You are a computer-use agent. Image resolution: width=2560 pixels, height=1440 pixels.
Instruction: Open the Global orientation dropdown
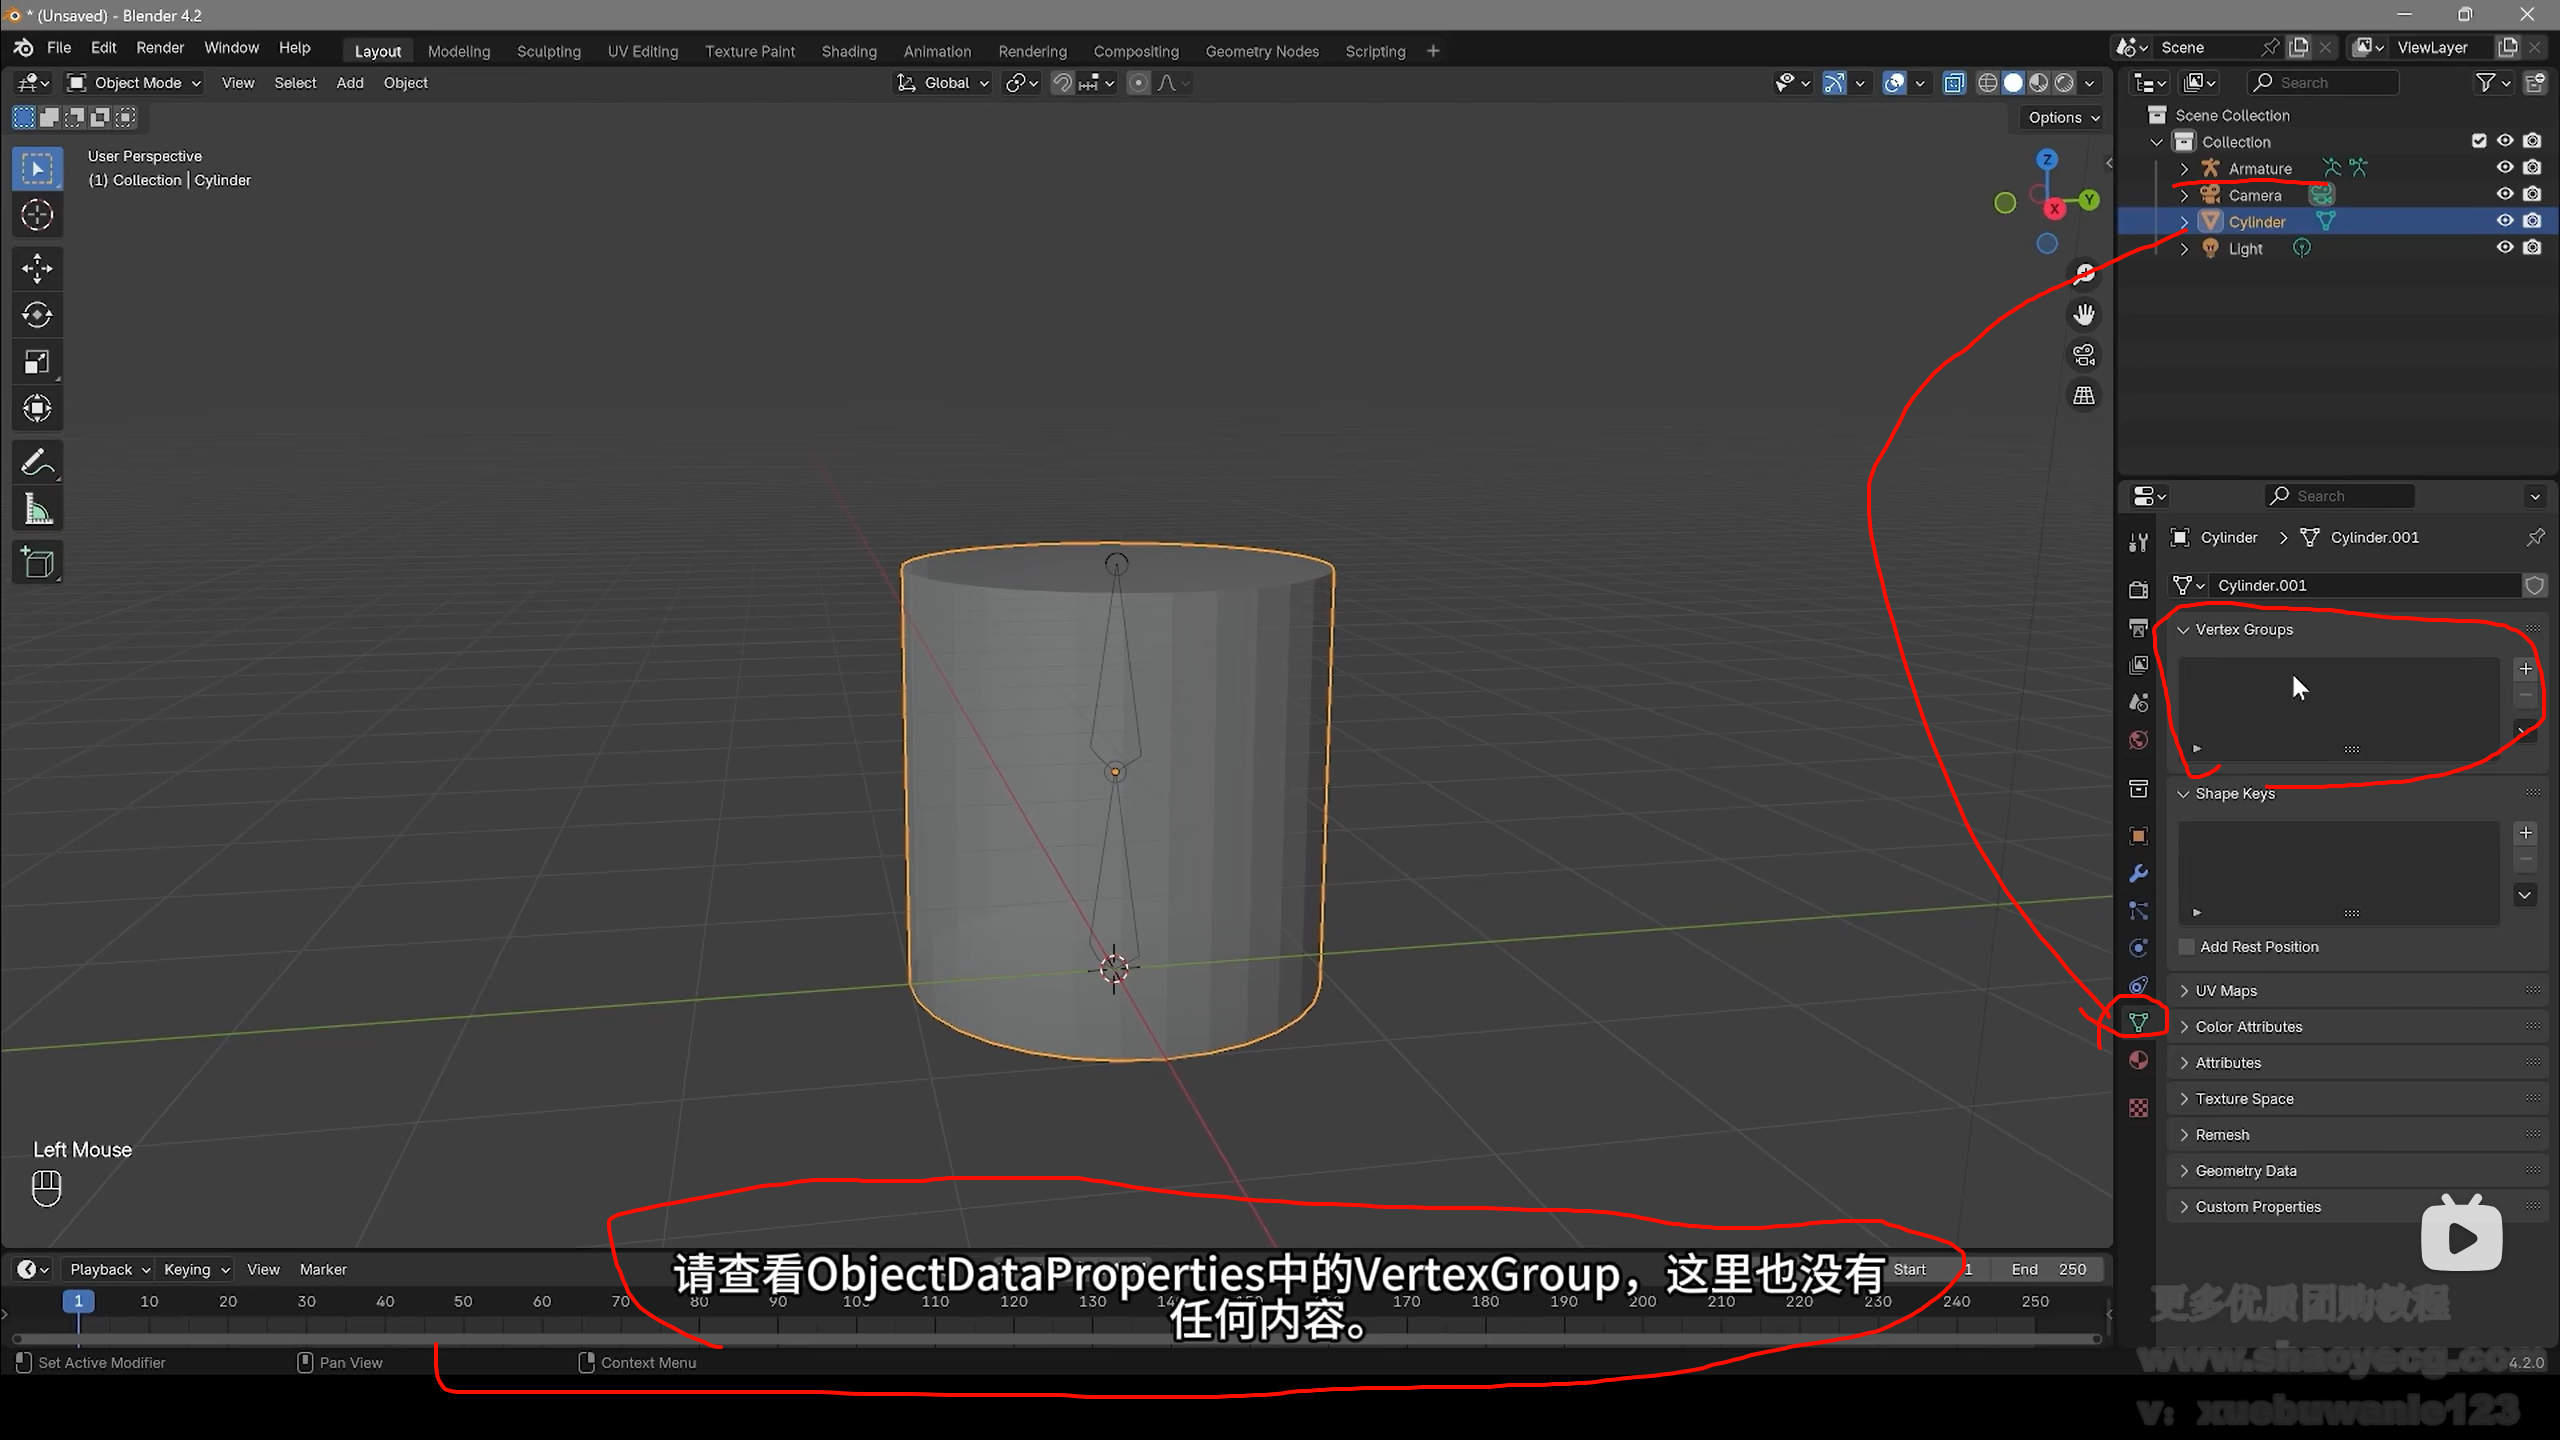(x=944, y=83)
